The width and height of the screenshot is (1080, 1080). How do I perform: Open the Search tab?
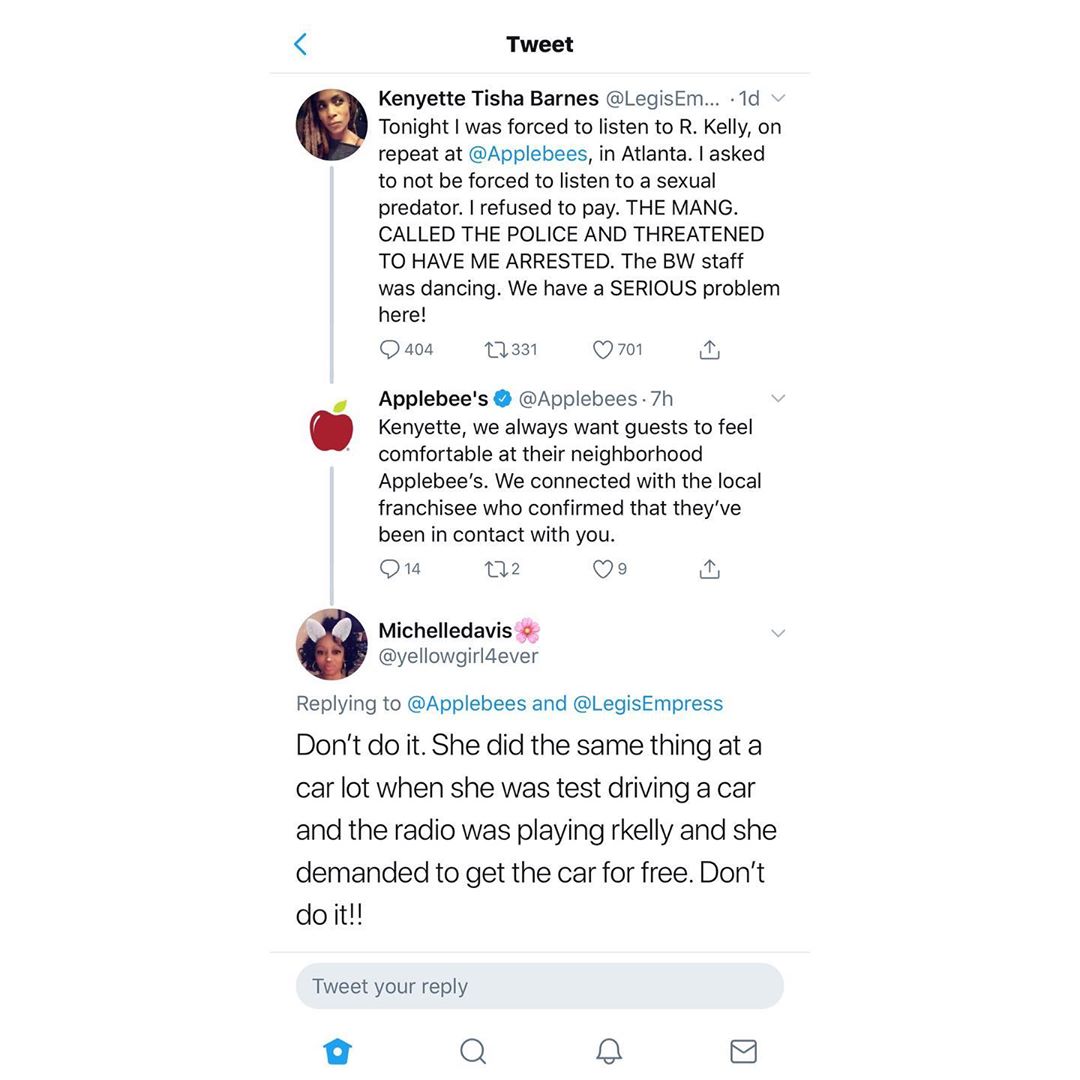(x=473, y=1051)
